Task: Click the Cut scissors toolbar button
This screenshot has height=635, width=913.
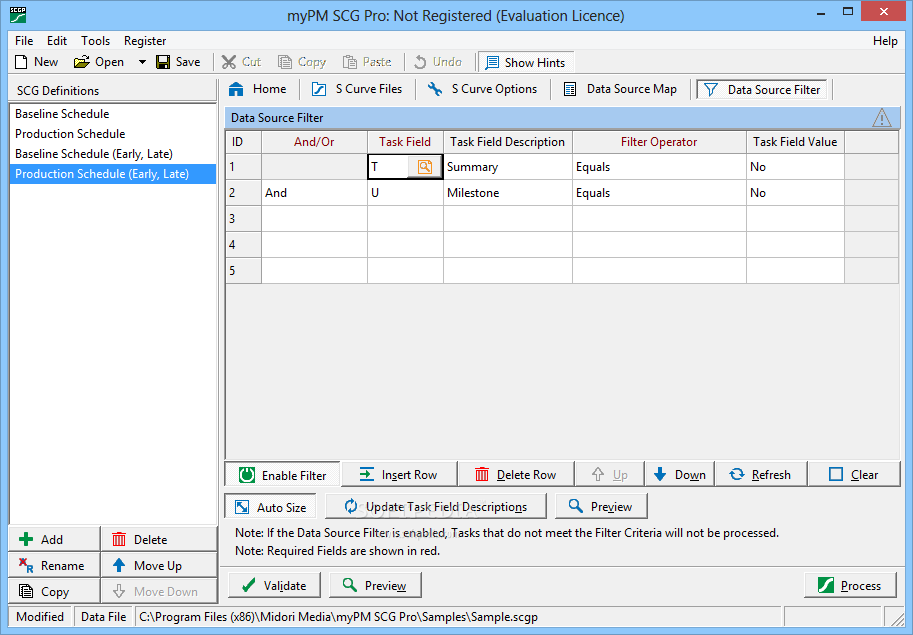Action: 241,62
